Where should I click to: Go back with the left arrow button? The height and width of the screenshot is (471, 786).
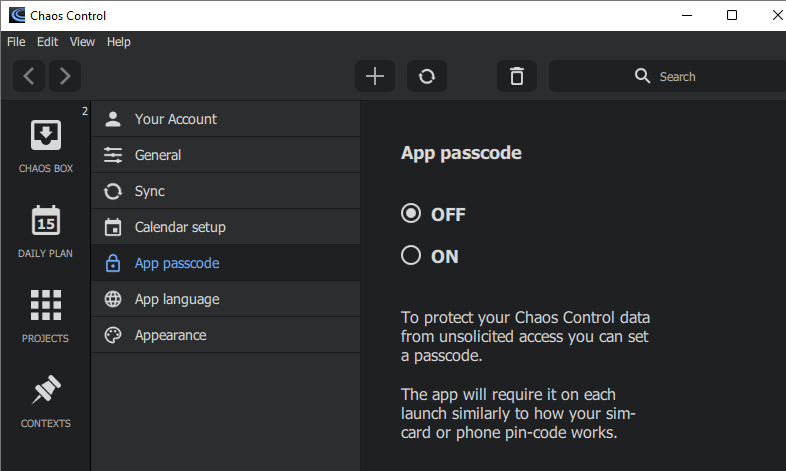29,76
